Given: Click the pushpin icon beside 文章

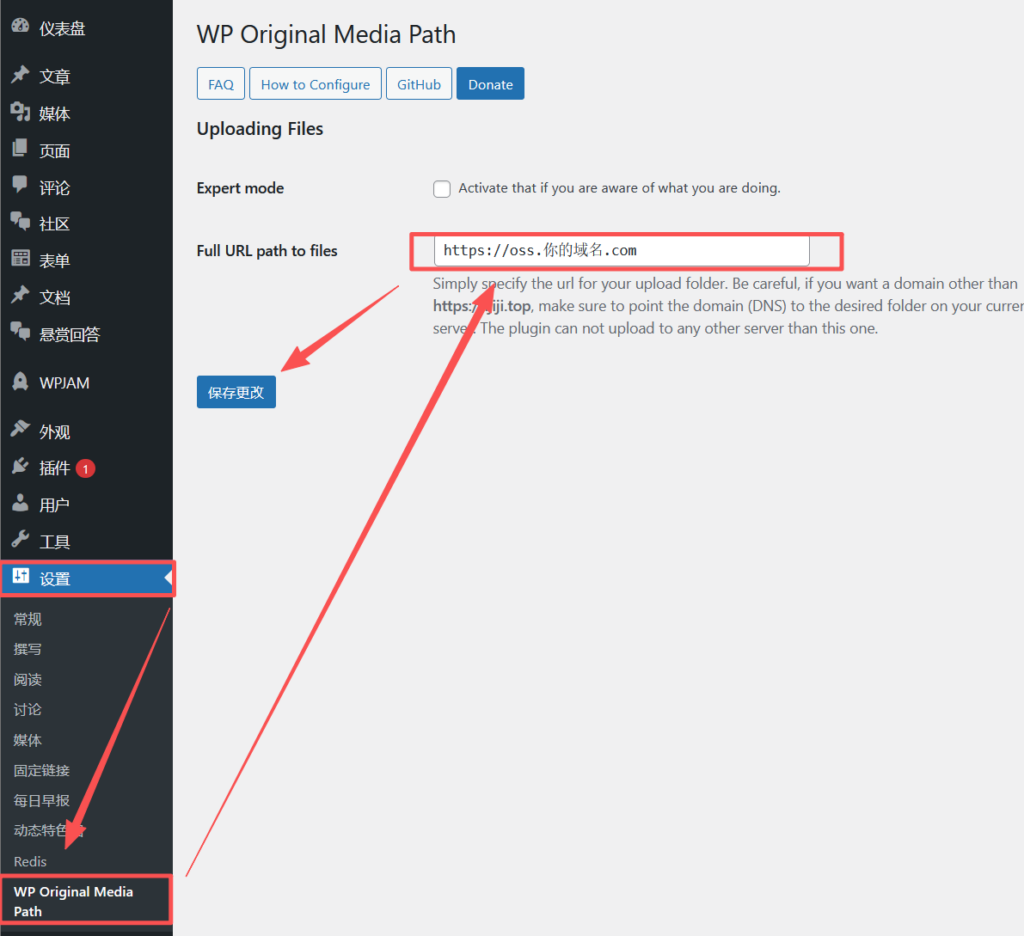Looking at the screenshot, I should pyautogui.click(x=20, y=76).
